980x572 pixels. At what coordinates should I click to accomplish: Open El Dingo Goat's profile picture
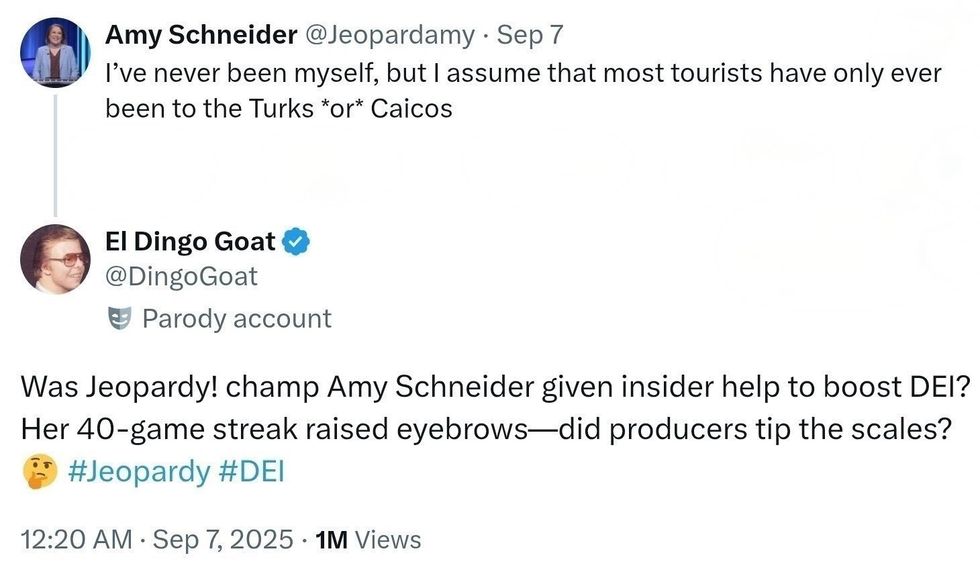55,259
